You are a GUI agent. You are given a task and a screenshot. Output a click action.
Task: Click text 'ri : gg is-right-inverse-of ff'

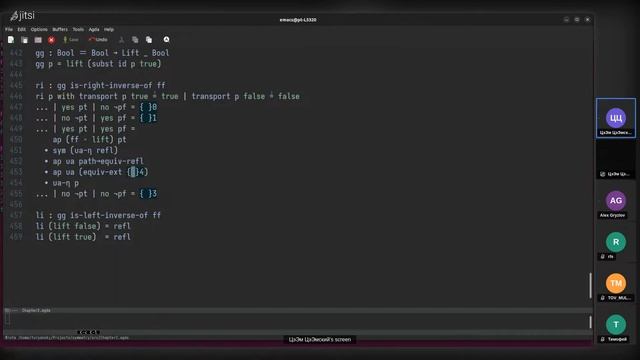(x=100, y=85)
